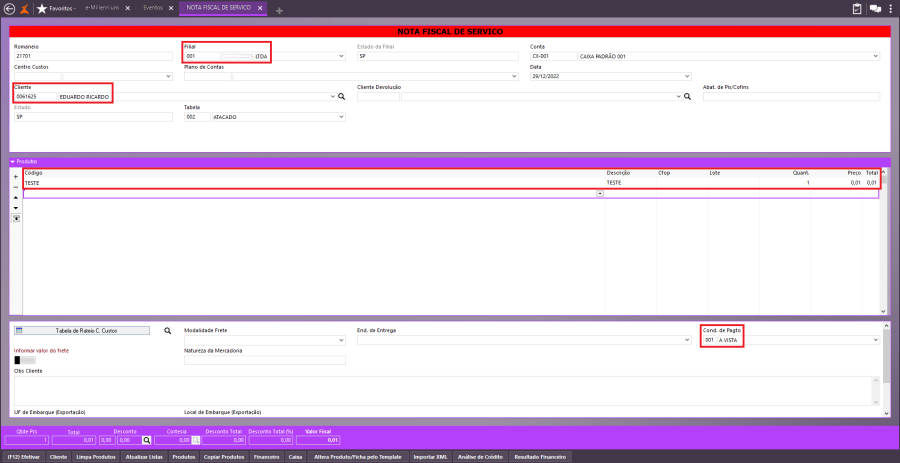Click Altera Produto/Ficha pelo Template button
The width and height of the screenshot is (900, 463).
click(358, 457)
